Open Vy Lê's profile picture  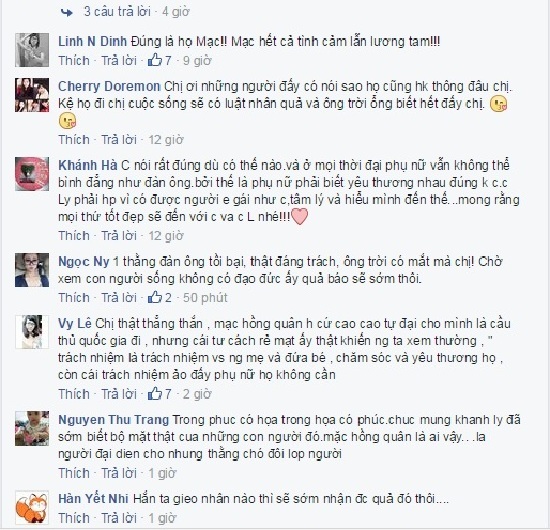pyautogui.click(x=32, y=331)
